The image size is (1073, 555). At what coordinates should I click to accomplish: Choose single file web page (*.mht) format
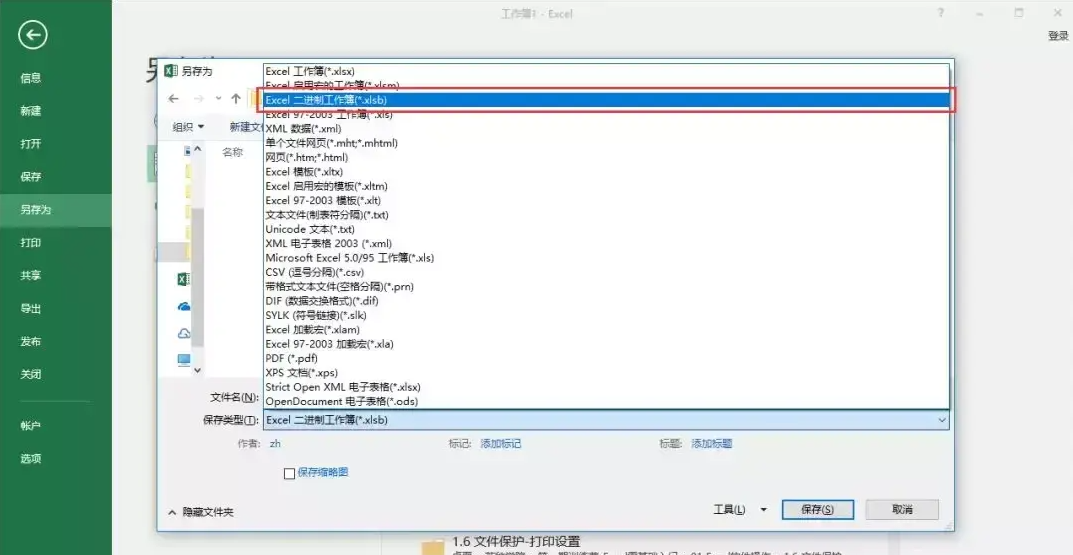pos(606,143)
